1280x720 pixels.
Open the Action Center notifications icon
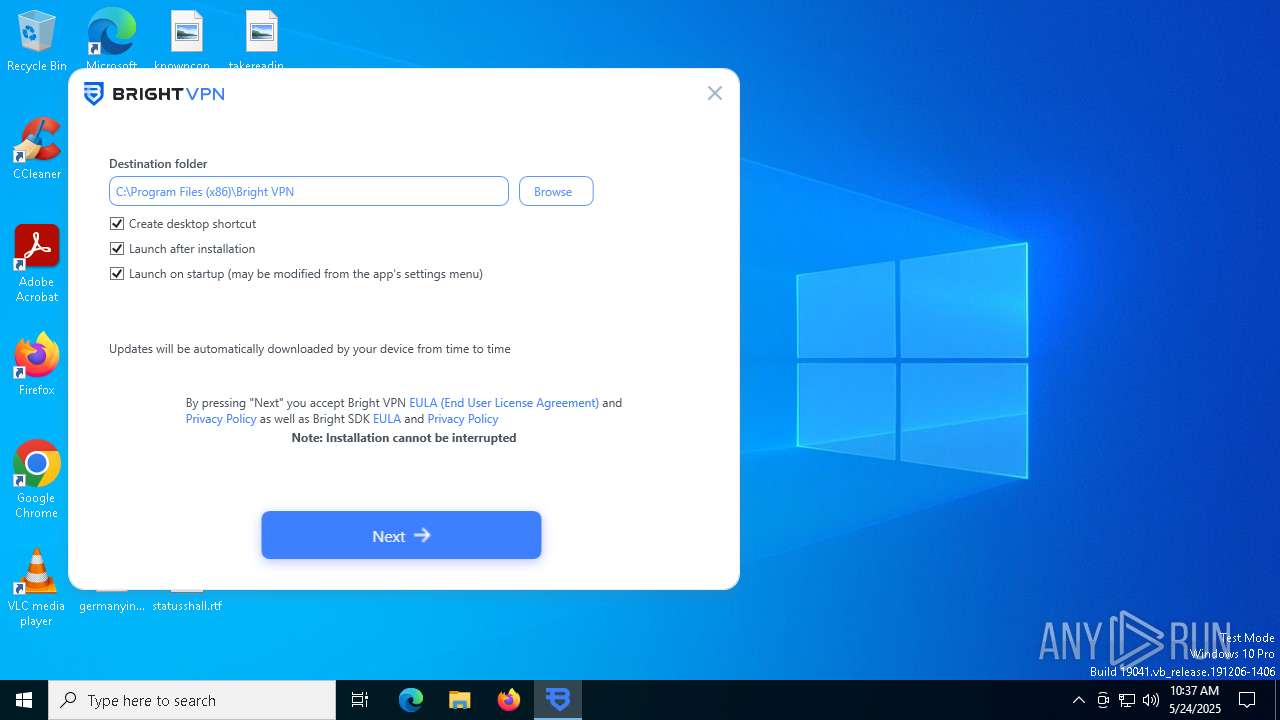pos(1247,700)
